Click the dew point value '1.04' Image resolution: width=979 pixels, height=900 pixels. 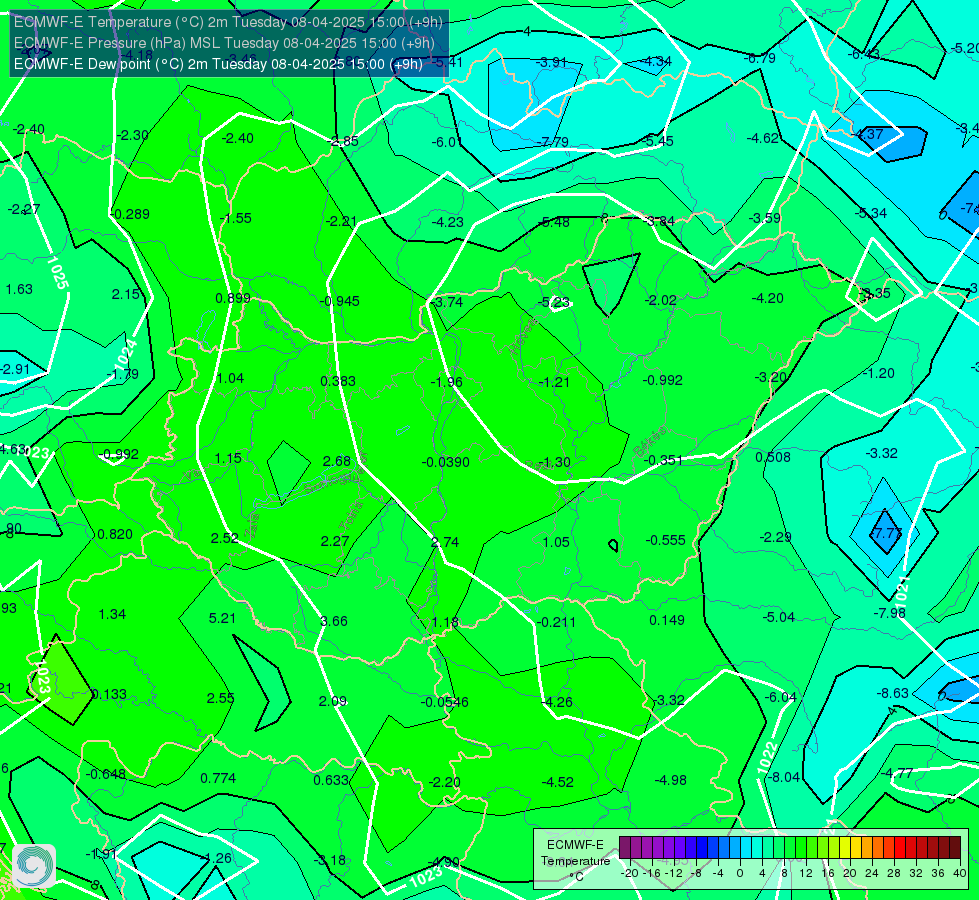click(x=230, y=378)
